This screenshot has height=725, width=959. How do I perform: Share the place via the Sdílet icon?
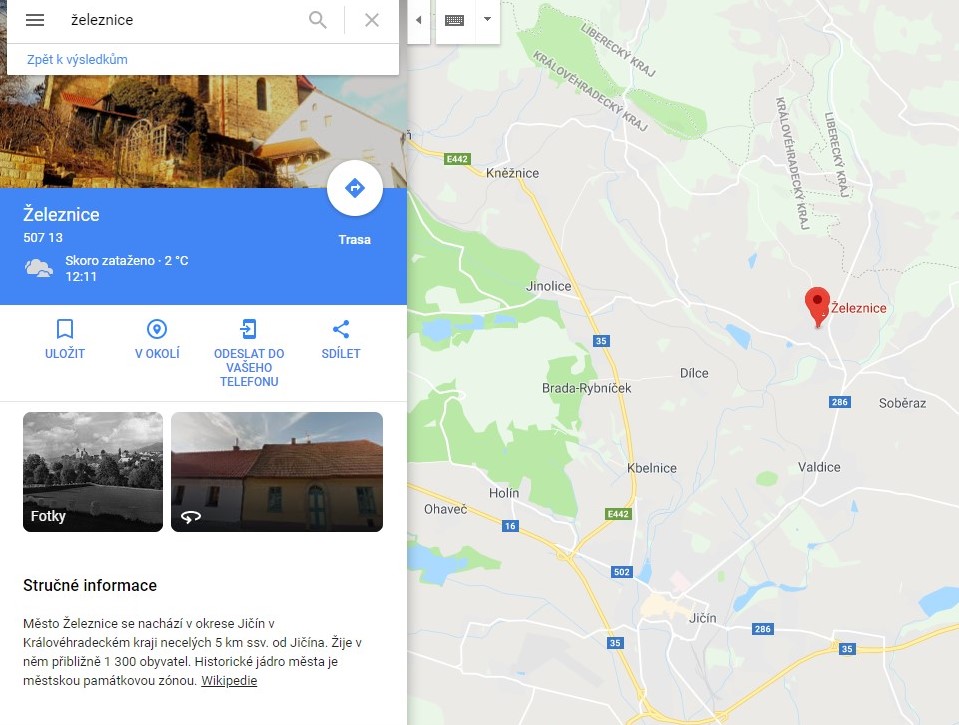(341, 329)
